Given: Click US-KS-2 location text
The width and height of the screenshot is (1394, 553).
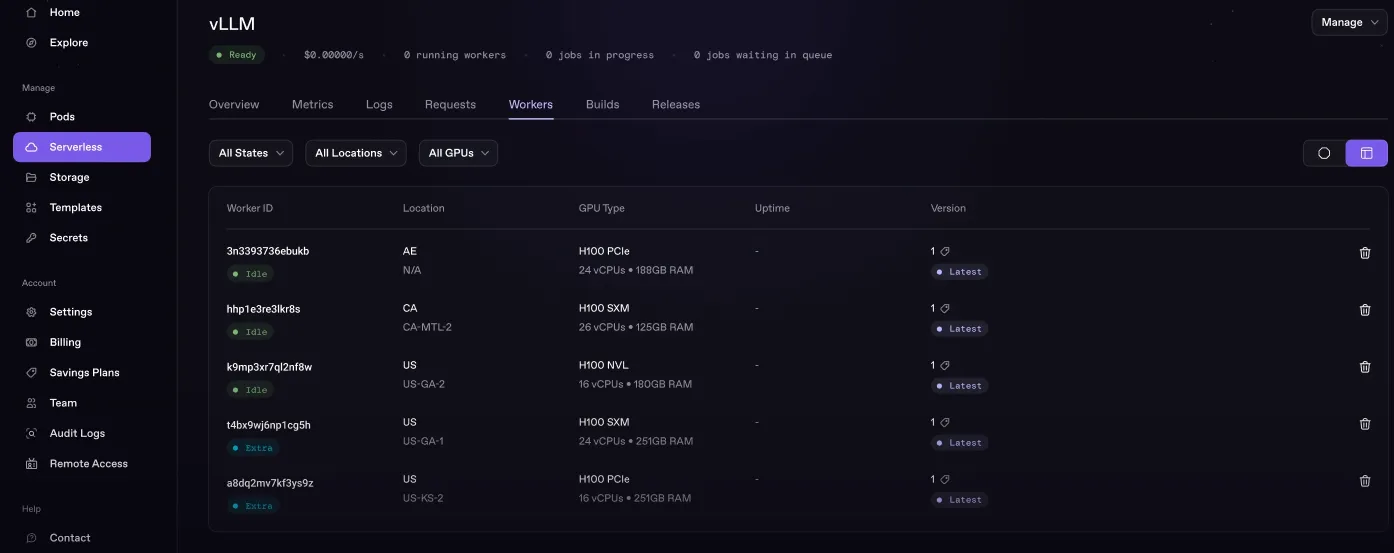Looking at the screenshot, I should [x=423, y=498].
